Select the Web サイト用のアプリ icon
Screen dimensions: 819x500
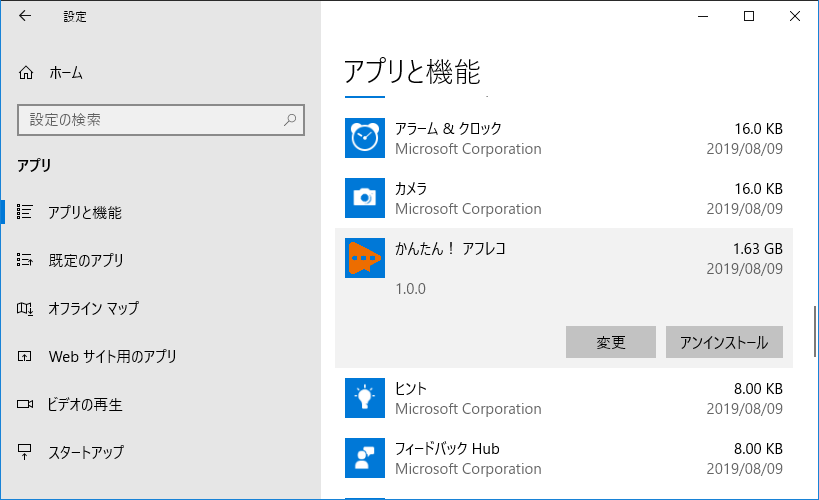click(25, 356)
